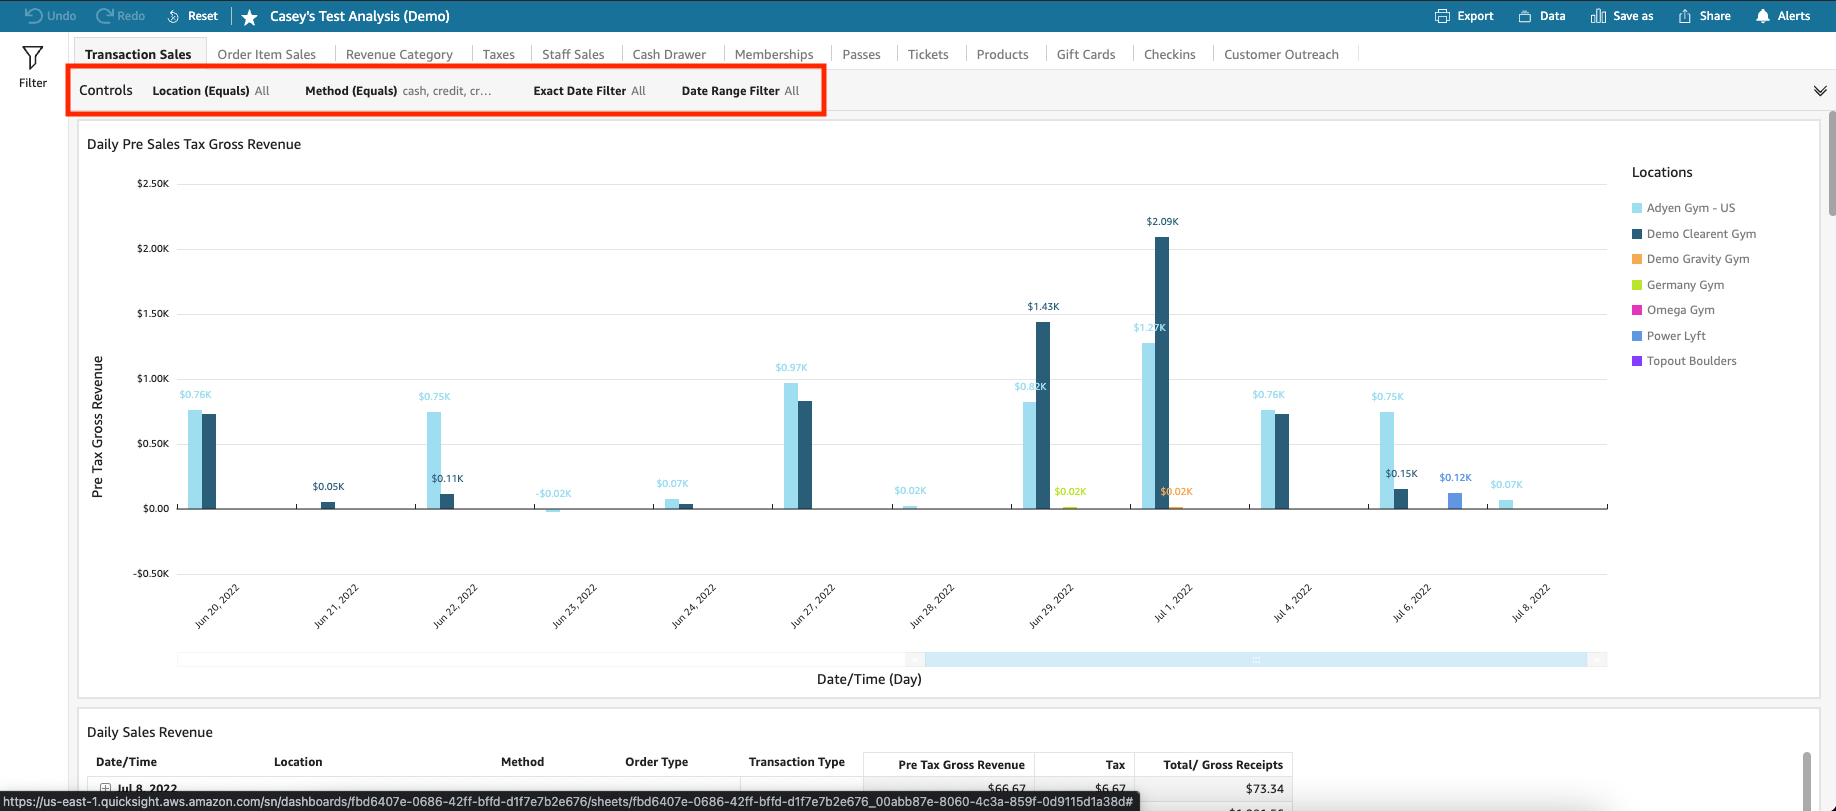Open the Gift Cards tab

point(1086,54)
